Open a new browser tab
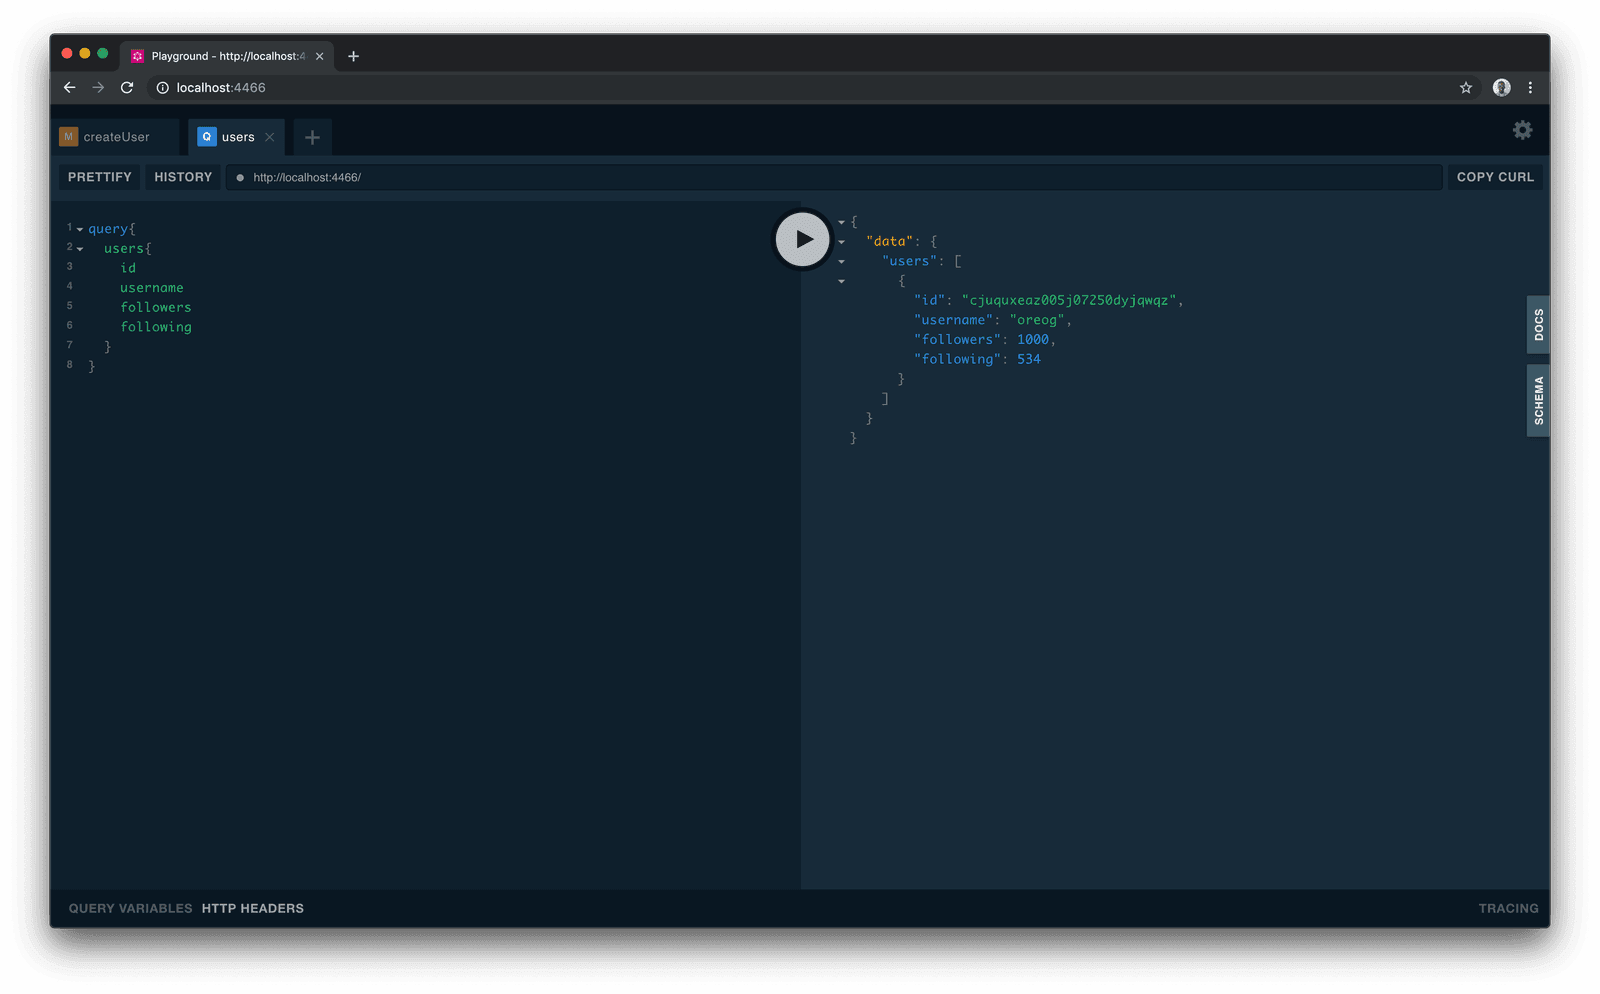Image resolution: width=1600 pixels, height=994 pixels. pos(353,56)
